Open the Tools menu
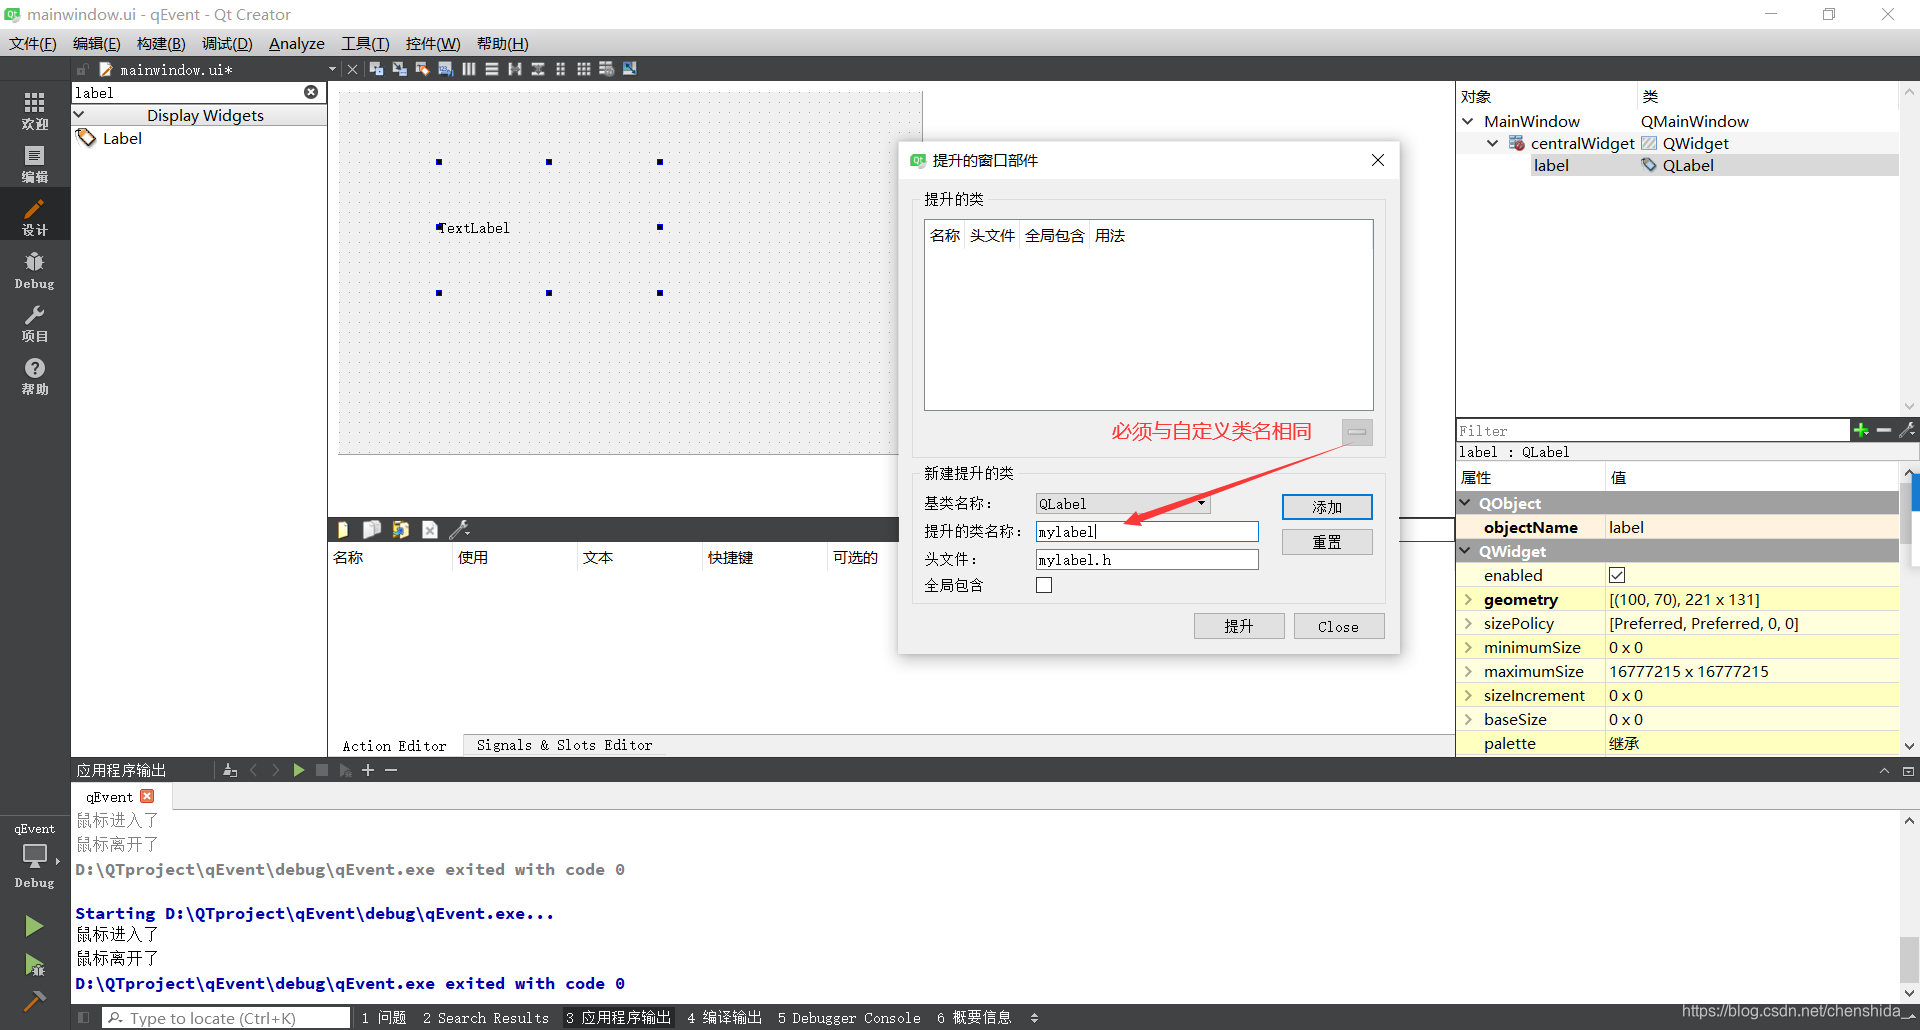 365,43
